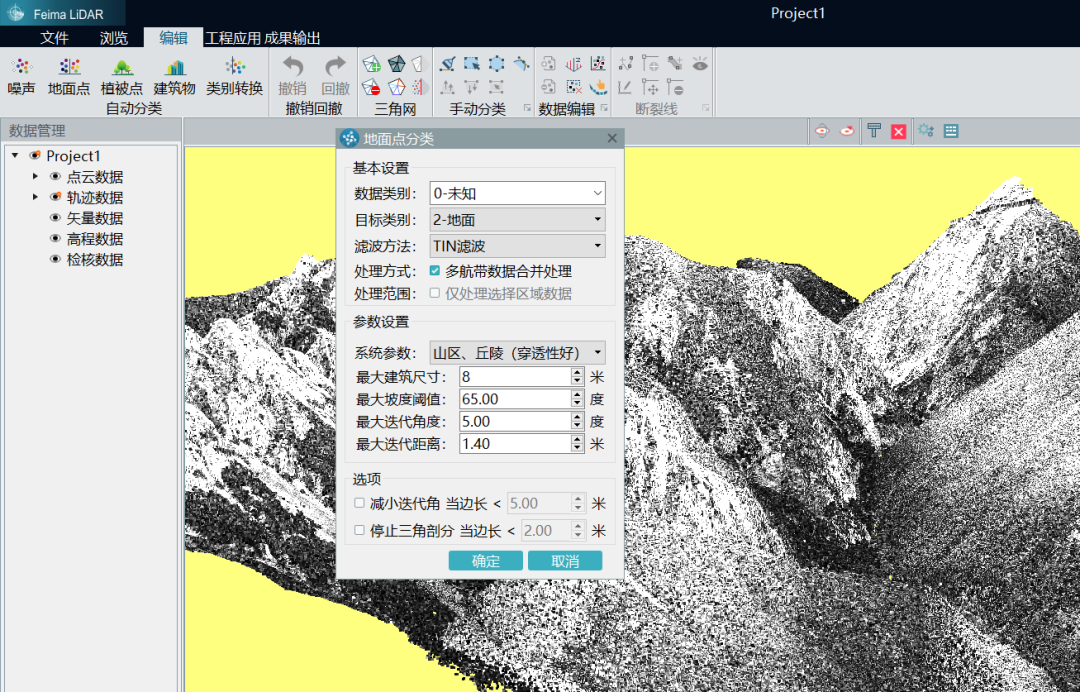
Task: Toggle visibility of 矢量数据 layer
Action: [56, 218]
